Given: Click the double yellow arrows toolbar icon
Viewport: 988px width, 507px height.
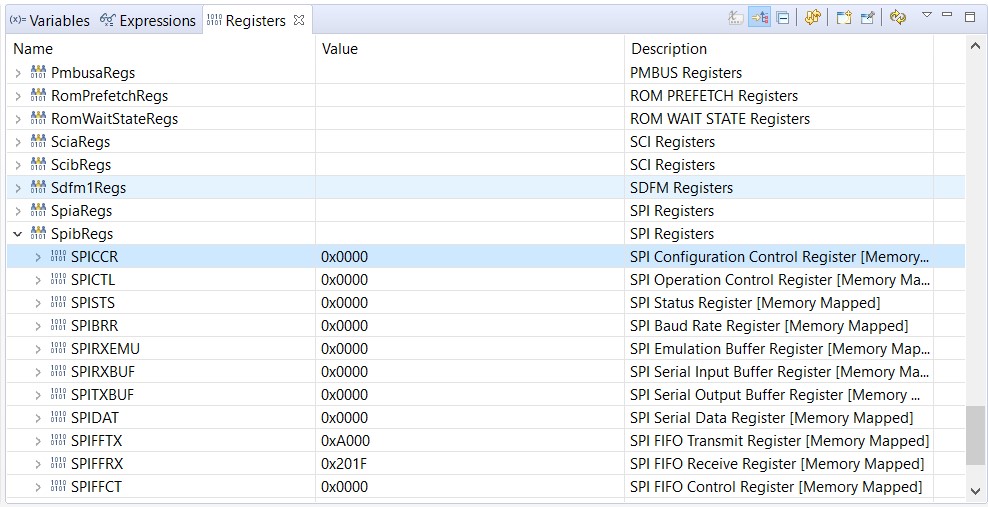Looking at the screenshot, I should tap(813, 18).
